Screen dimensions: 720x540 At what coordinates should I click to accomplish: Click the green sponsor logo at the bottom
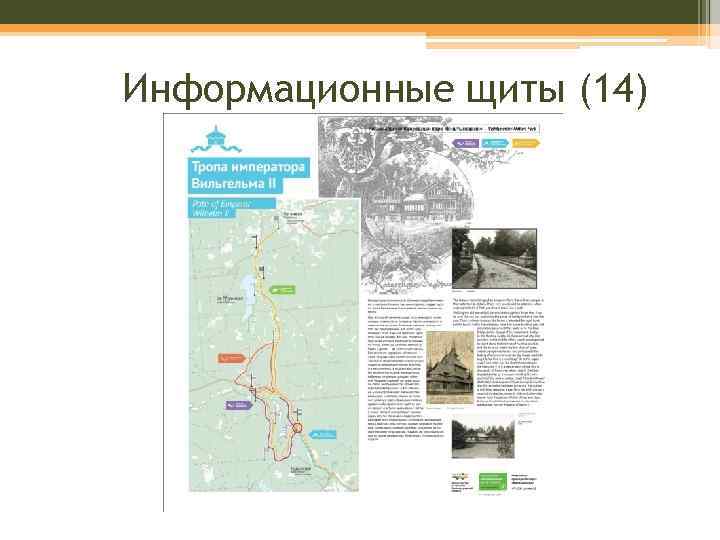(493, 482)
